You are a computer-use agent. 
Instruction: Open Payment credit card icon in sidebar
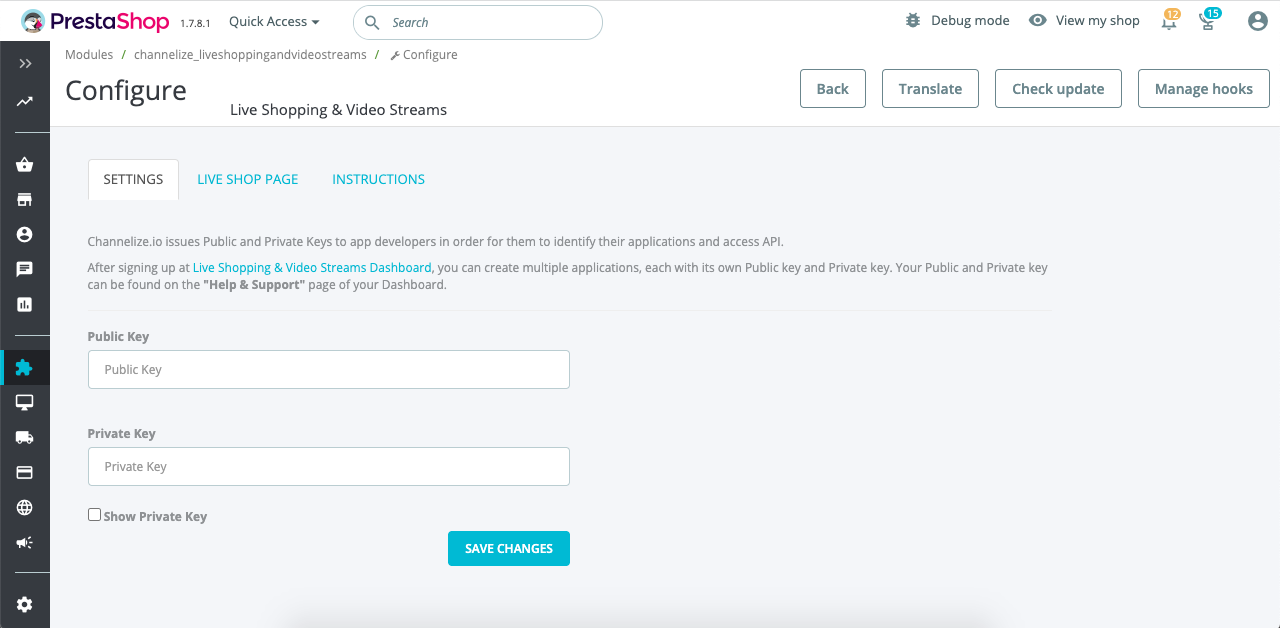click(25, 472)
